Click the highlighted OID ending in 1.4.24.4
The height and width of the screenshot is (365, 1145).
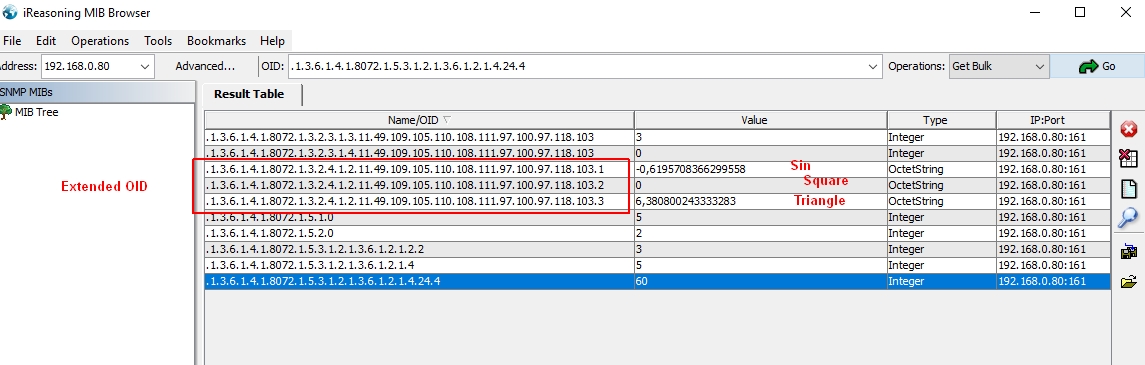click(x=323, y=282)
